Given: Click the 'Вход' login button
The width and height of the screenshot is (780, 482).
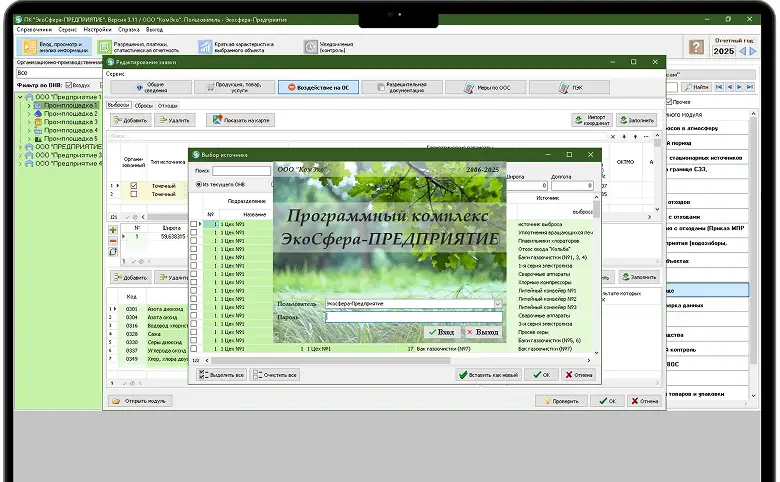Looking at the screenshot, I should click(440, 332).
